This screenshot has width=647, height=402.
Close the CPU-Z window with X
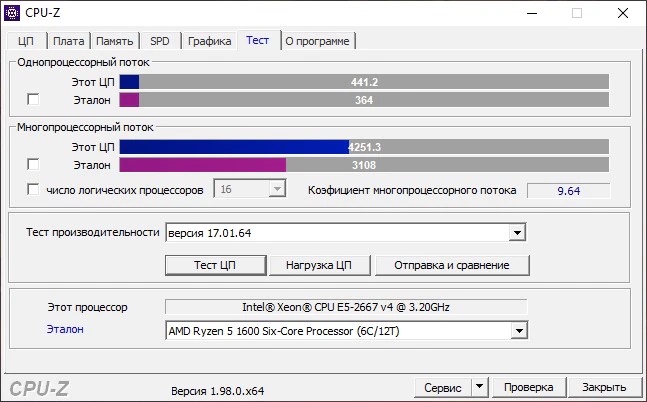[x=623, y=13]
